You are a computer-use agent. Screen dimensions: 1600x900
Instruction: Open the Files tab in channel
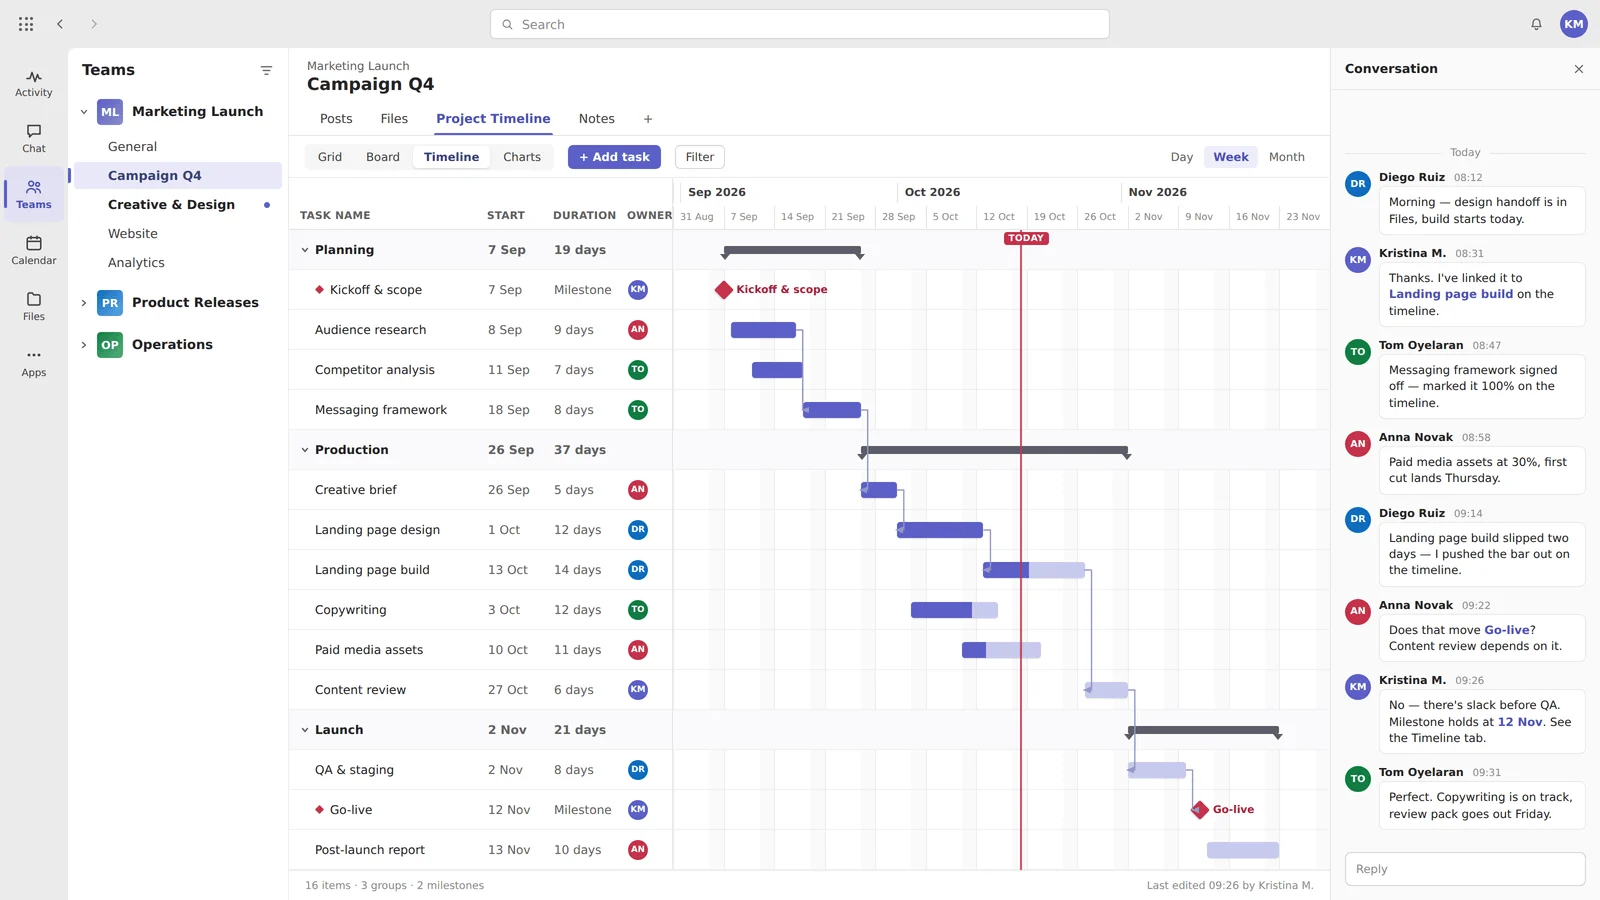tap(394, 119)
